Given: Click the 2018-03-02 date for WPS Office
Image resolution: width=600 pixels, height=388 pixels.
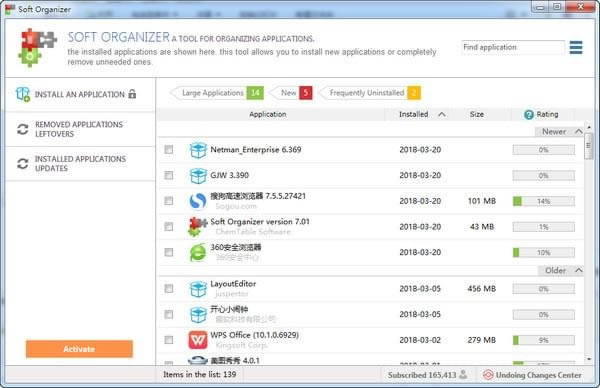Looking at the screenshot, I should 420,340.
